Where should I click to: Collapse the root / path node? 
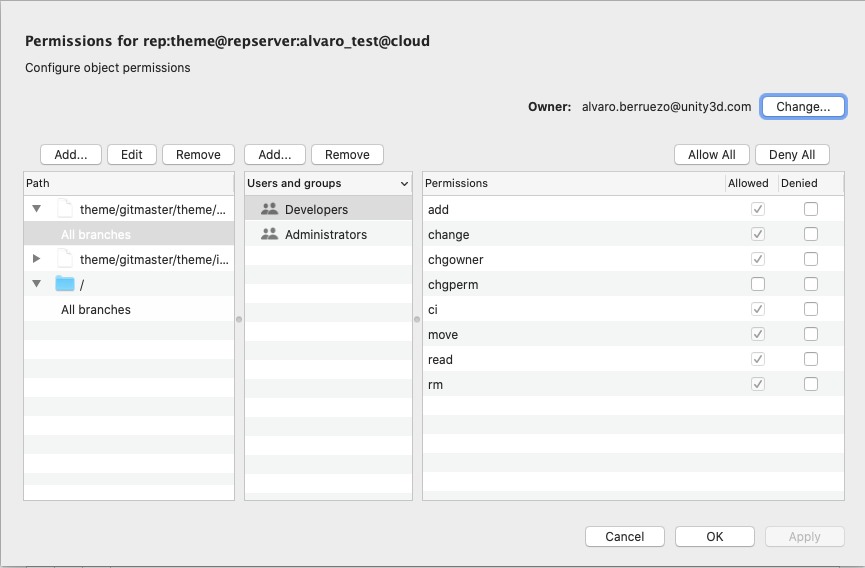coord(36,283)
